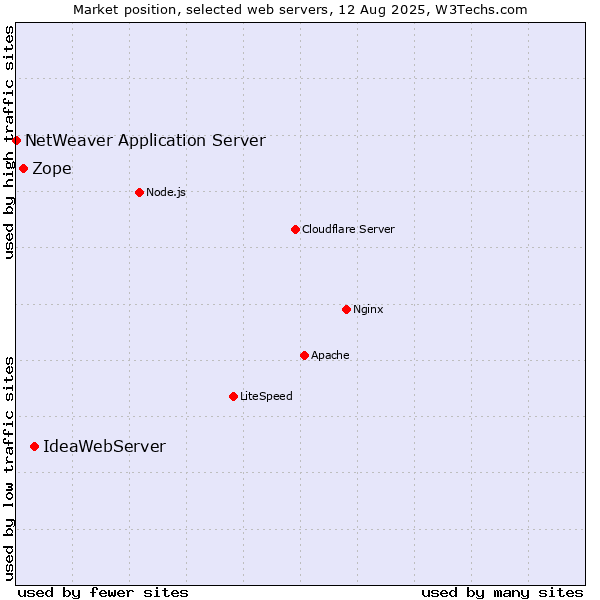The height and width of the screenshot is (600, 600).
Task: Click the 'Cloudflare Server' label
Action: tap(348, 229)
